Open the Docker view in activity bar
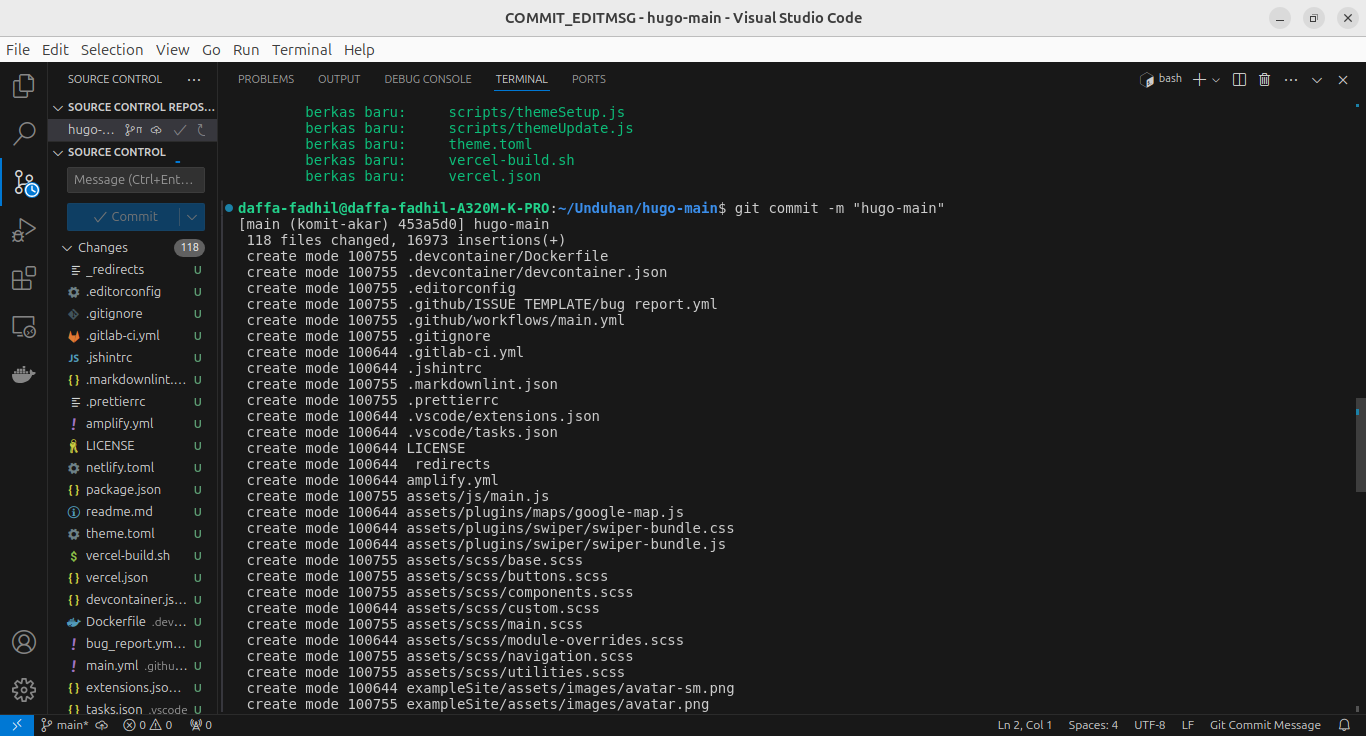Image resolution: width=1366 pixels, height=736 pixels. coord(23,375)
